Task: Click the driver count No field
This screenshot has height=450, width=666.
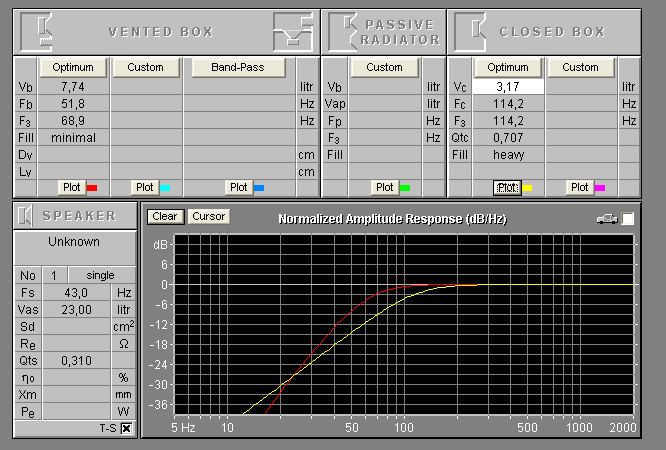Action: coord(54,276)
